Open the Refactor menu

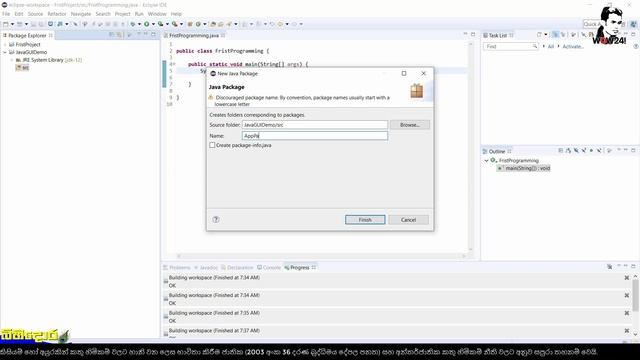pyautogui.click(x=57, y=14)
